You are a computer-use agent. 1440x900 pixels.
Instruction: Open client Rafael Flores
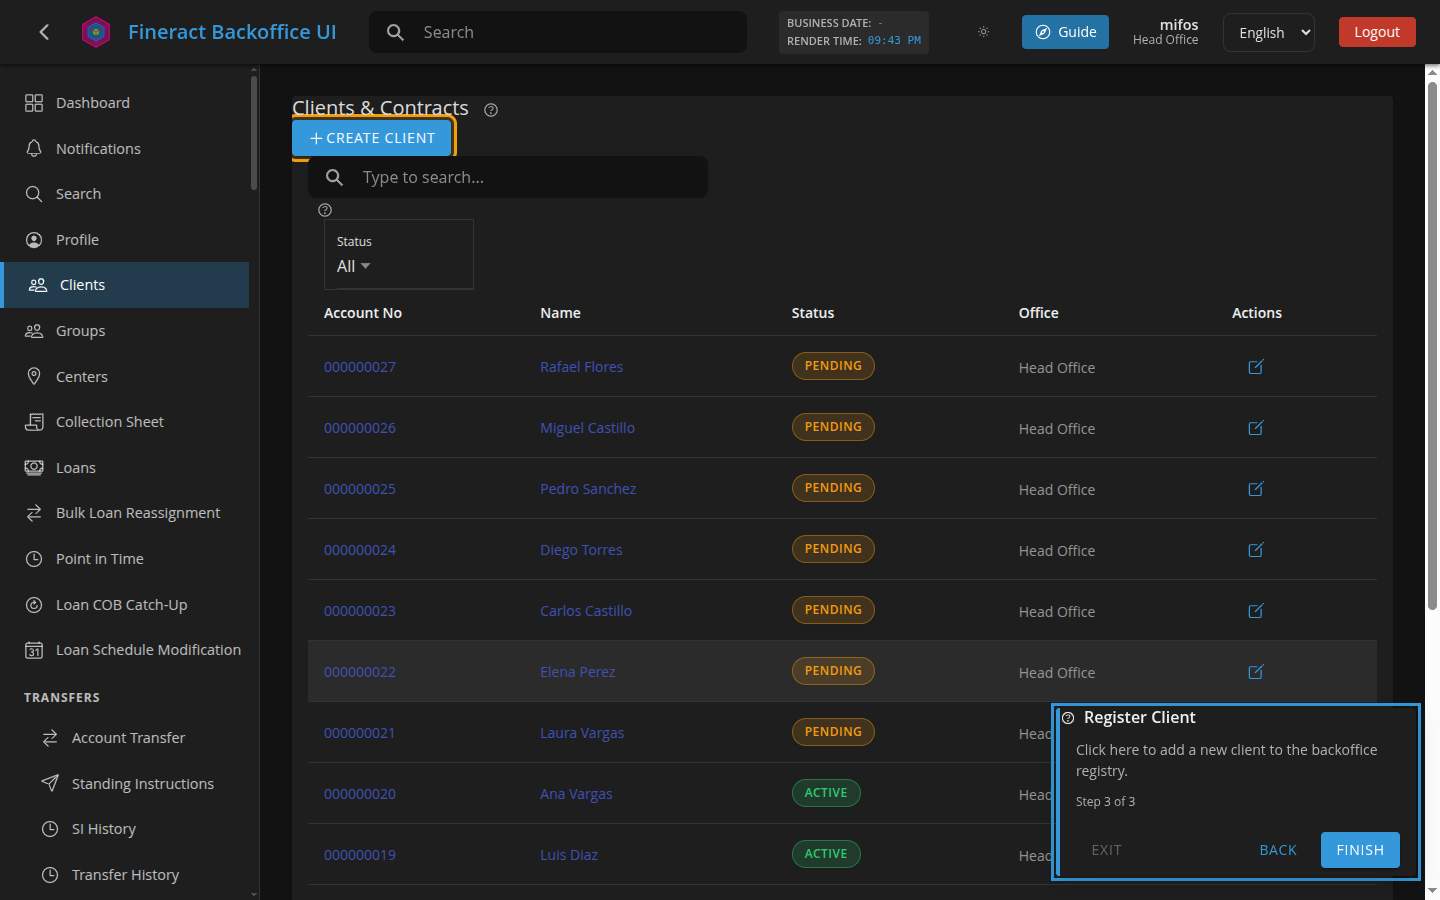coord(581,367)
